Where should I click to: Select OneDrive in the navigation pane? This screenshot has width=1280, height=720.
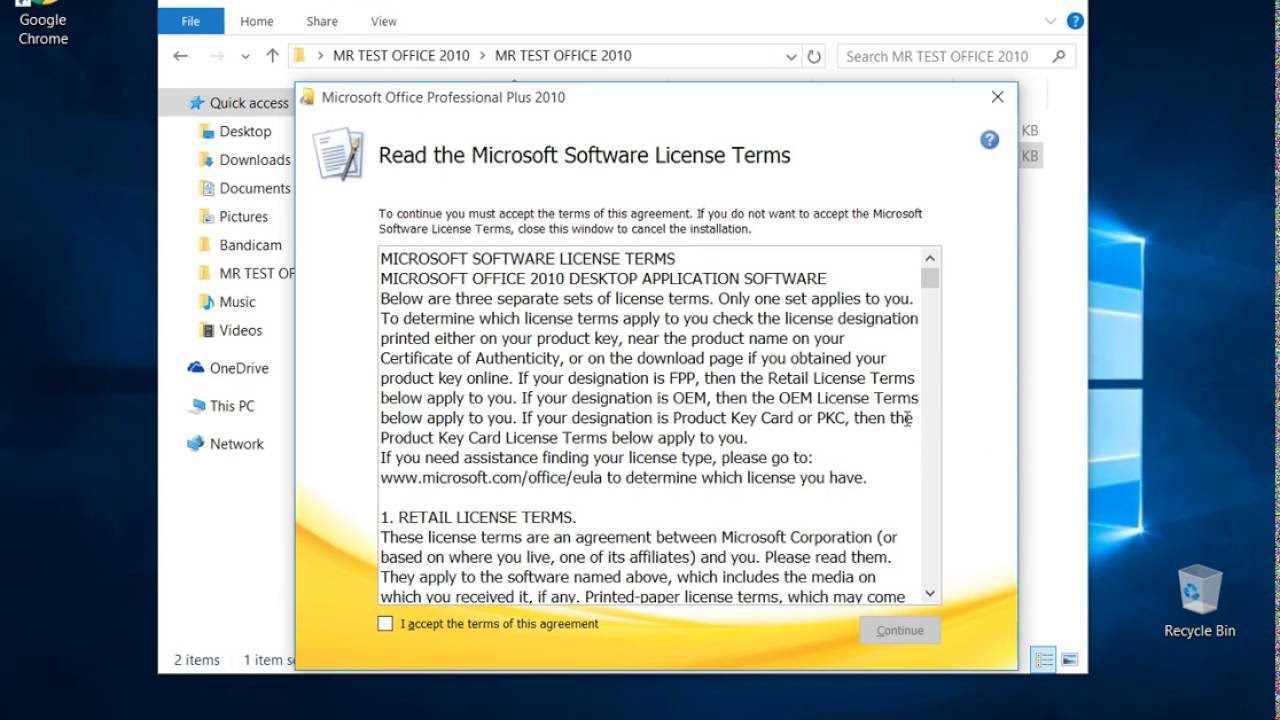point(239,368)
